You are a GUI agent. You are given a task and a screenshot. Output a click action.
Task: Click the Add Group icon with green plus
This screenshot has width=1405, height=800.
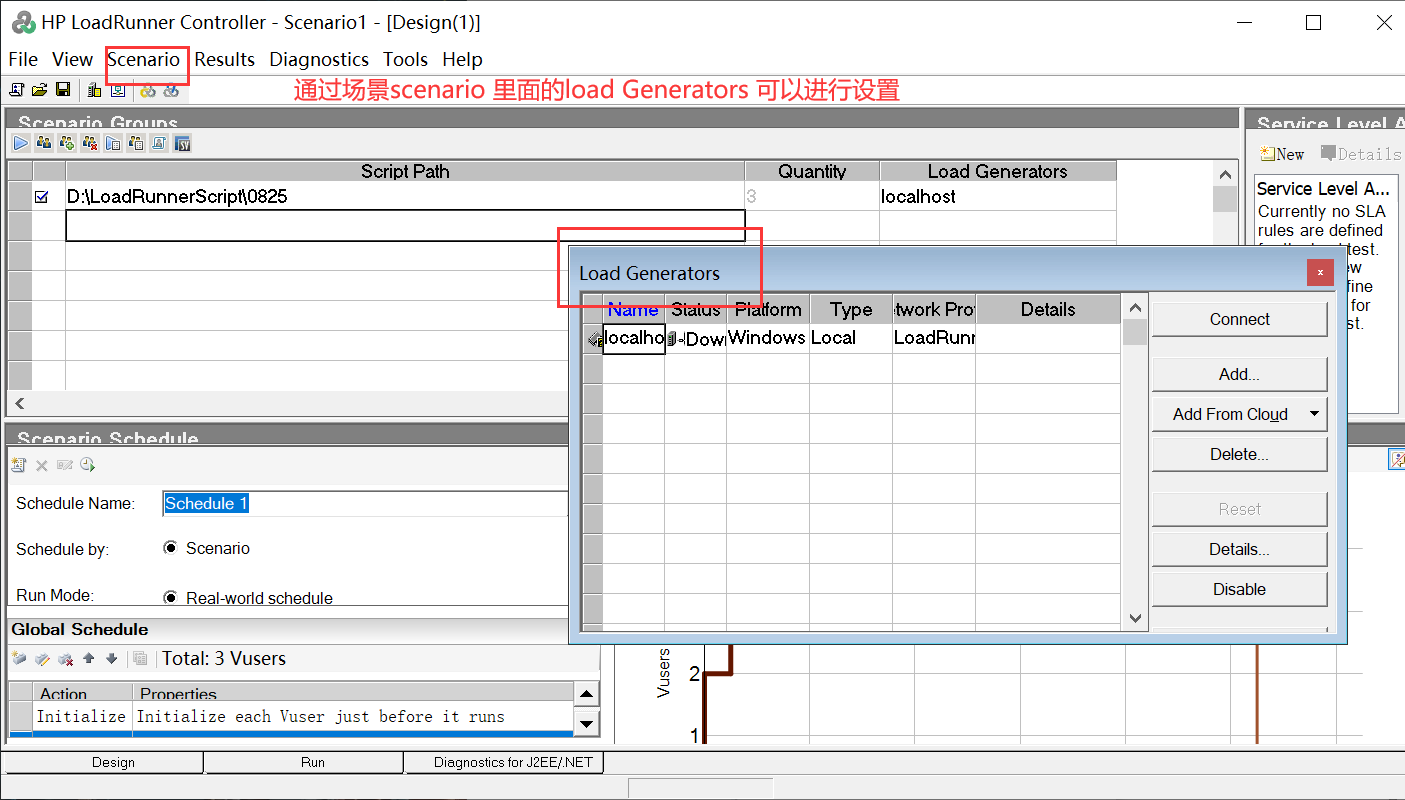[x=67, y=143]
